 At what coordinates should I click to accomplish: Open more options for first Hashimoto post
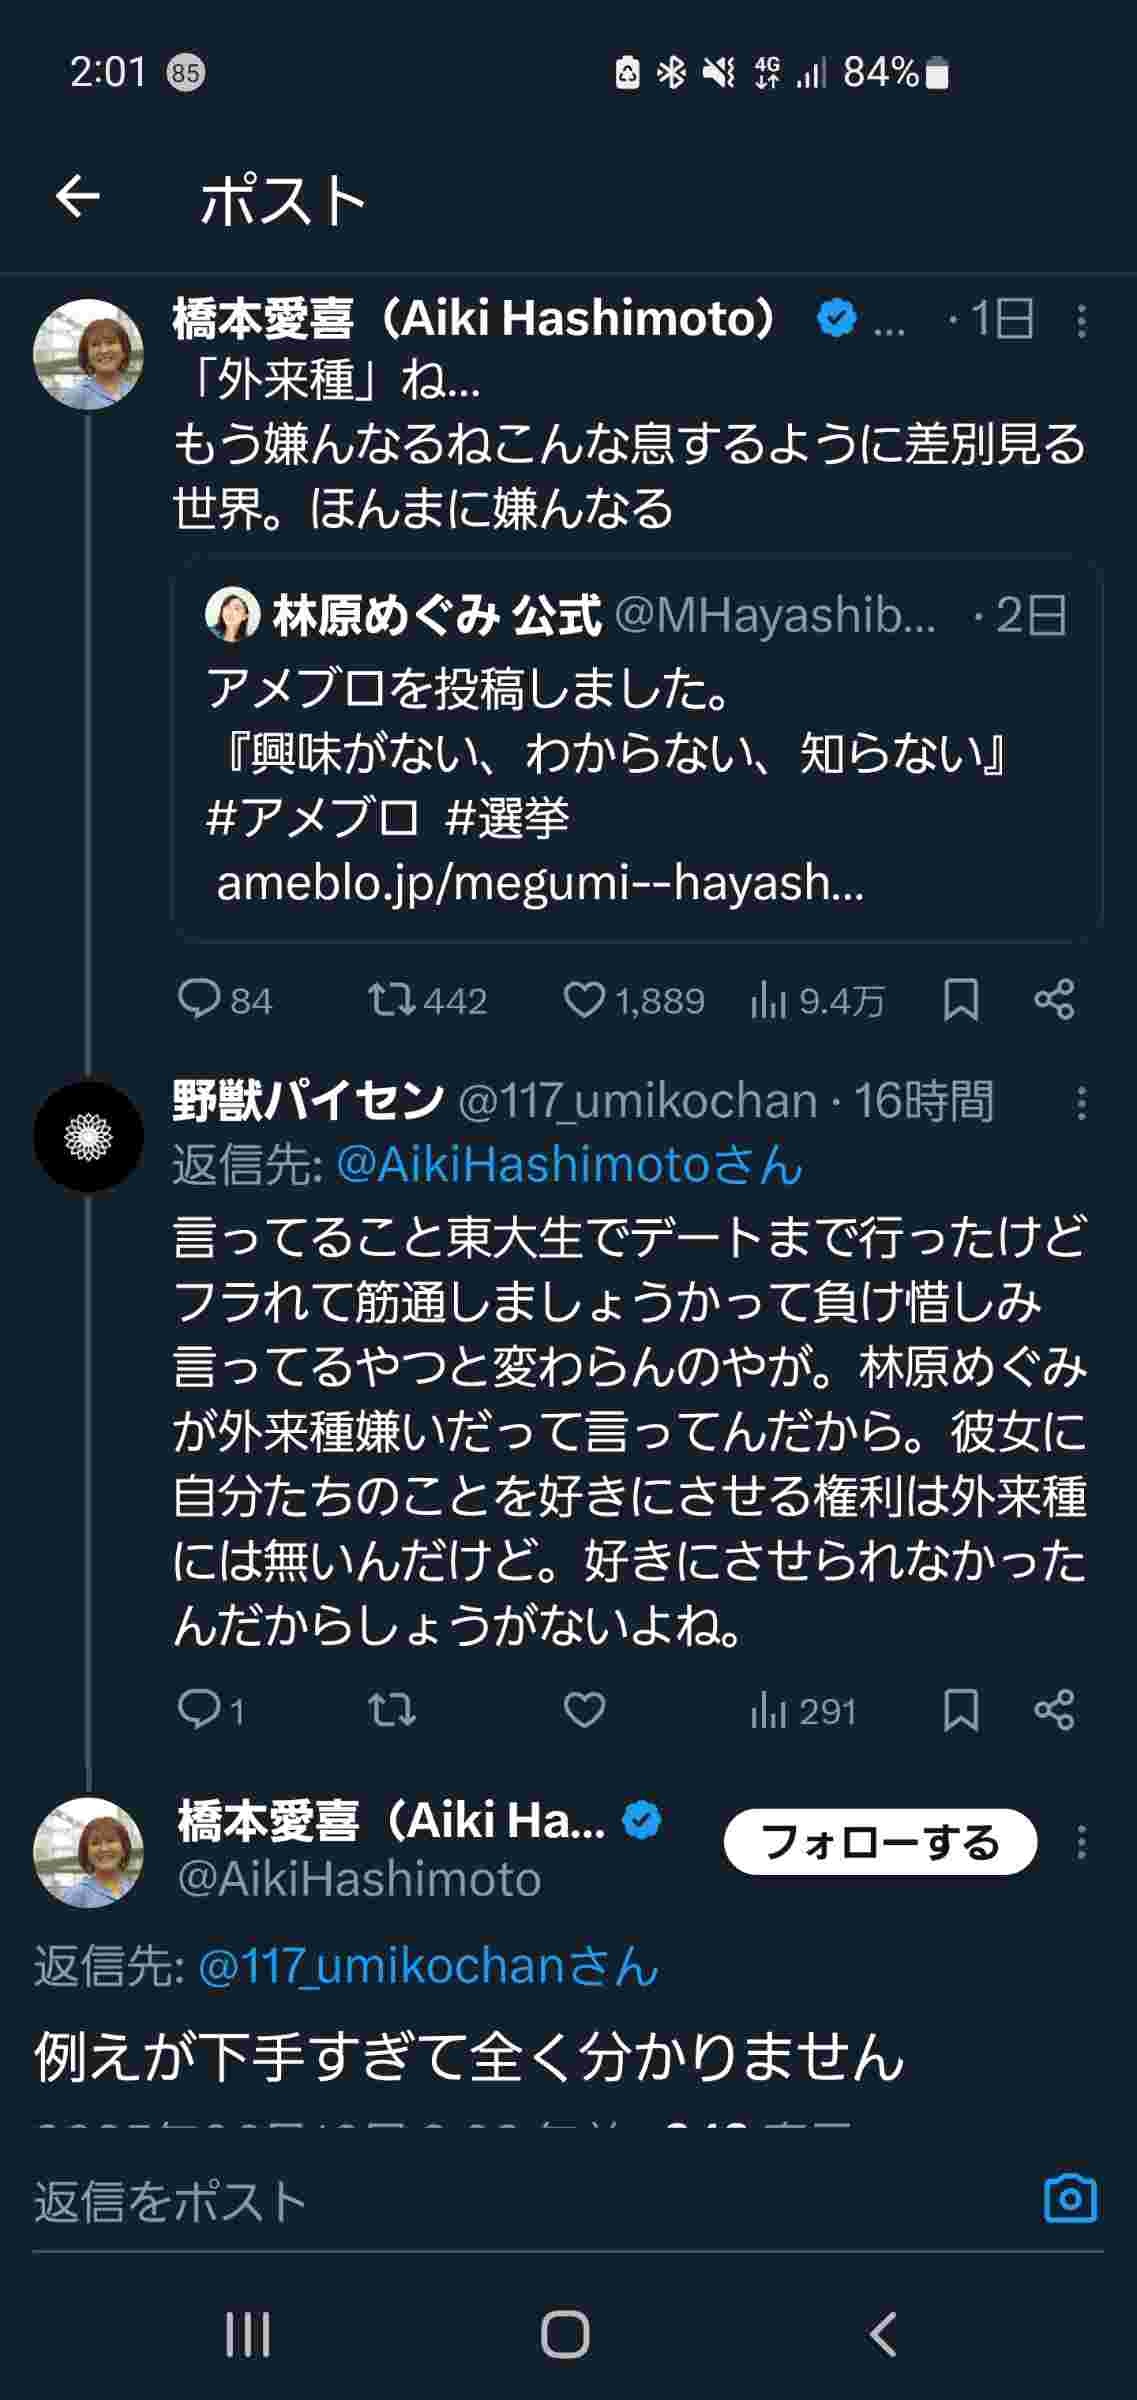click(1081, 321)
